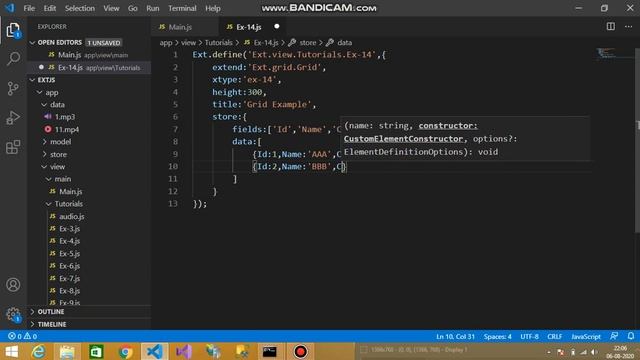Open Visual Studio purple taskbar icon
640x360 pixels.
(184, 351)
